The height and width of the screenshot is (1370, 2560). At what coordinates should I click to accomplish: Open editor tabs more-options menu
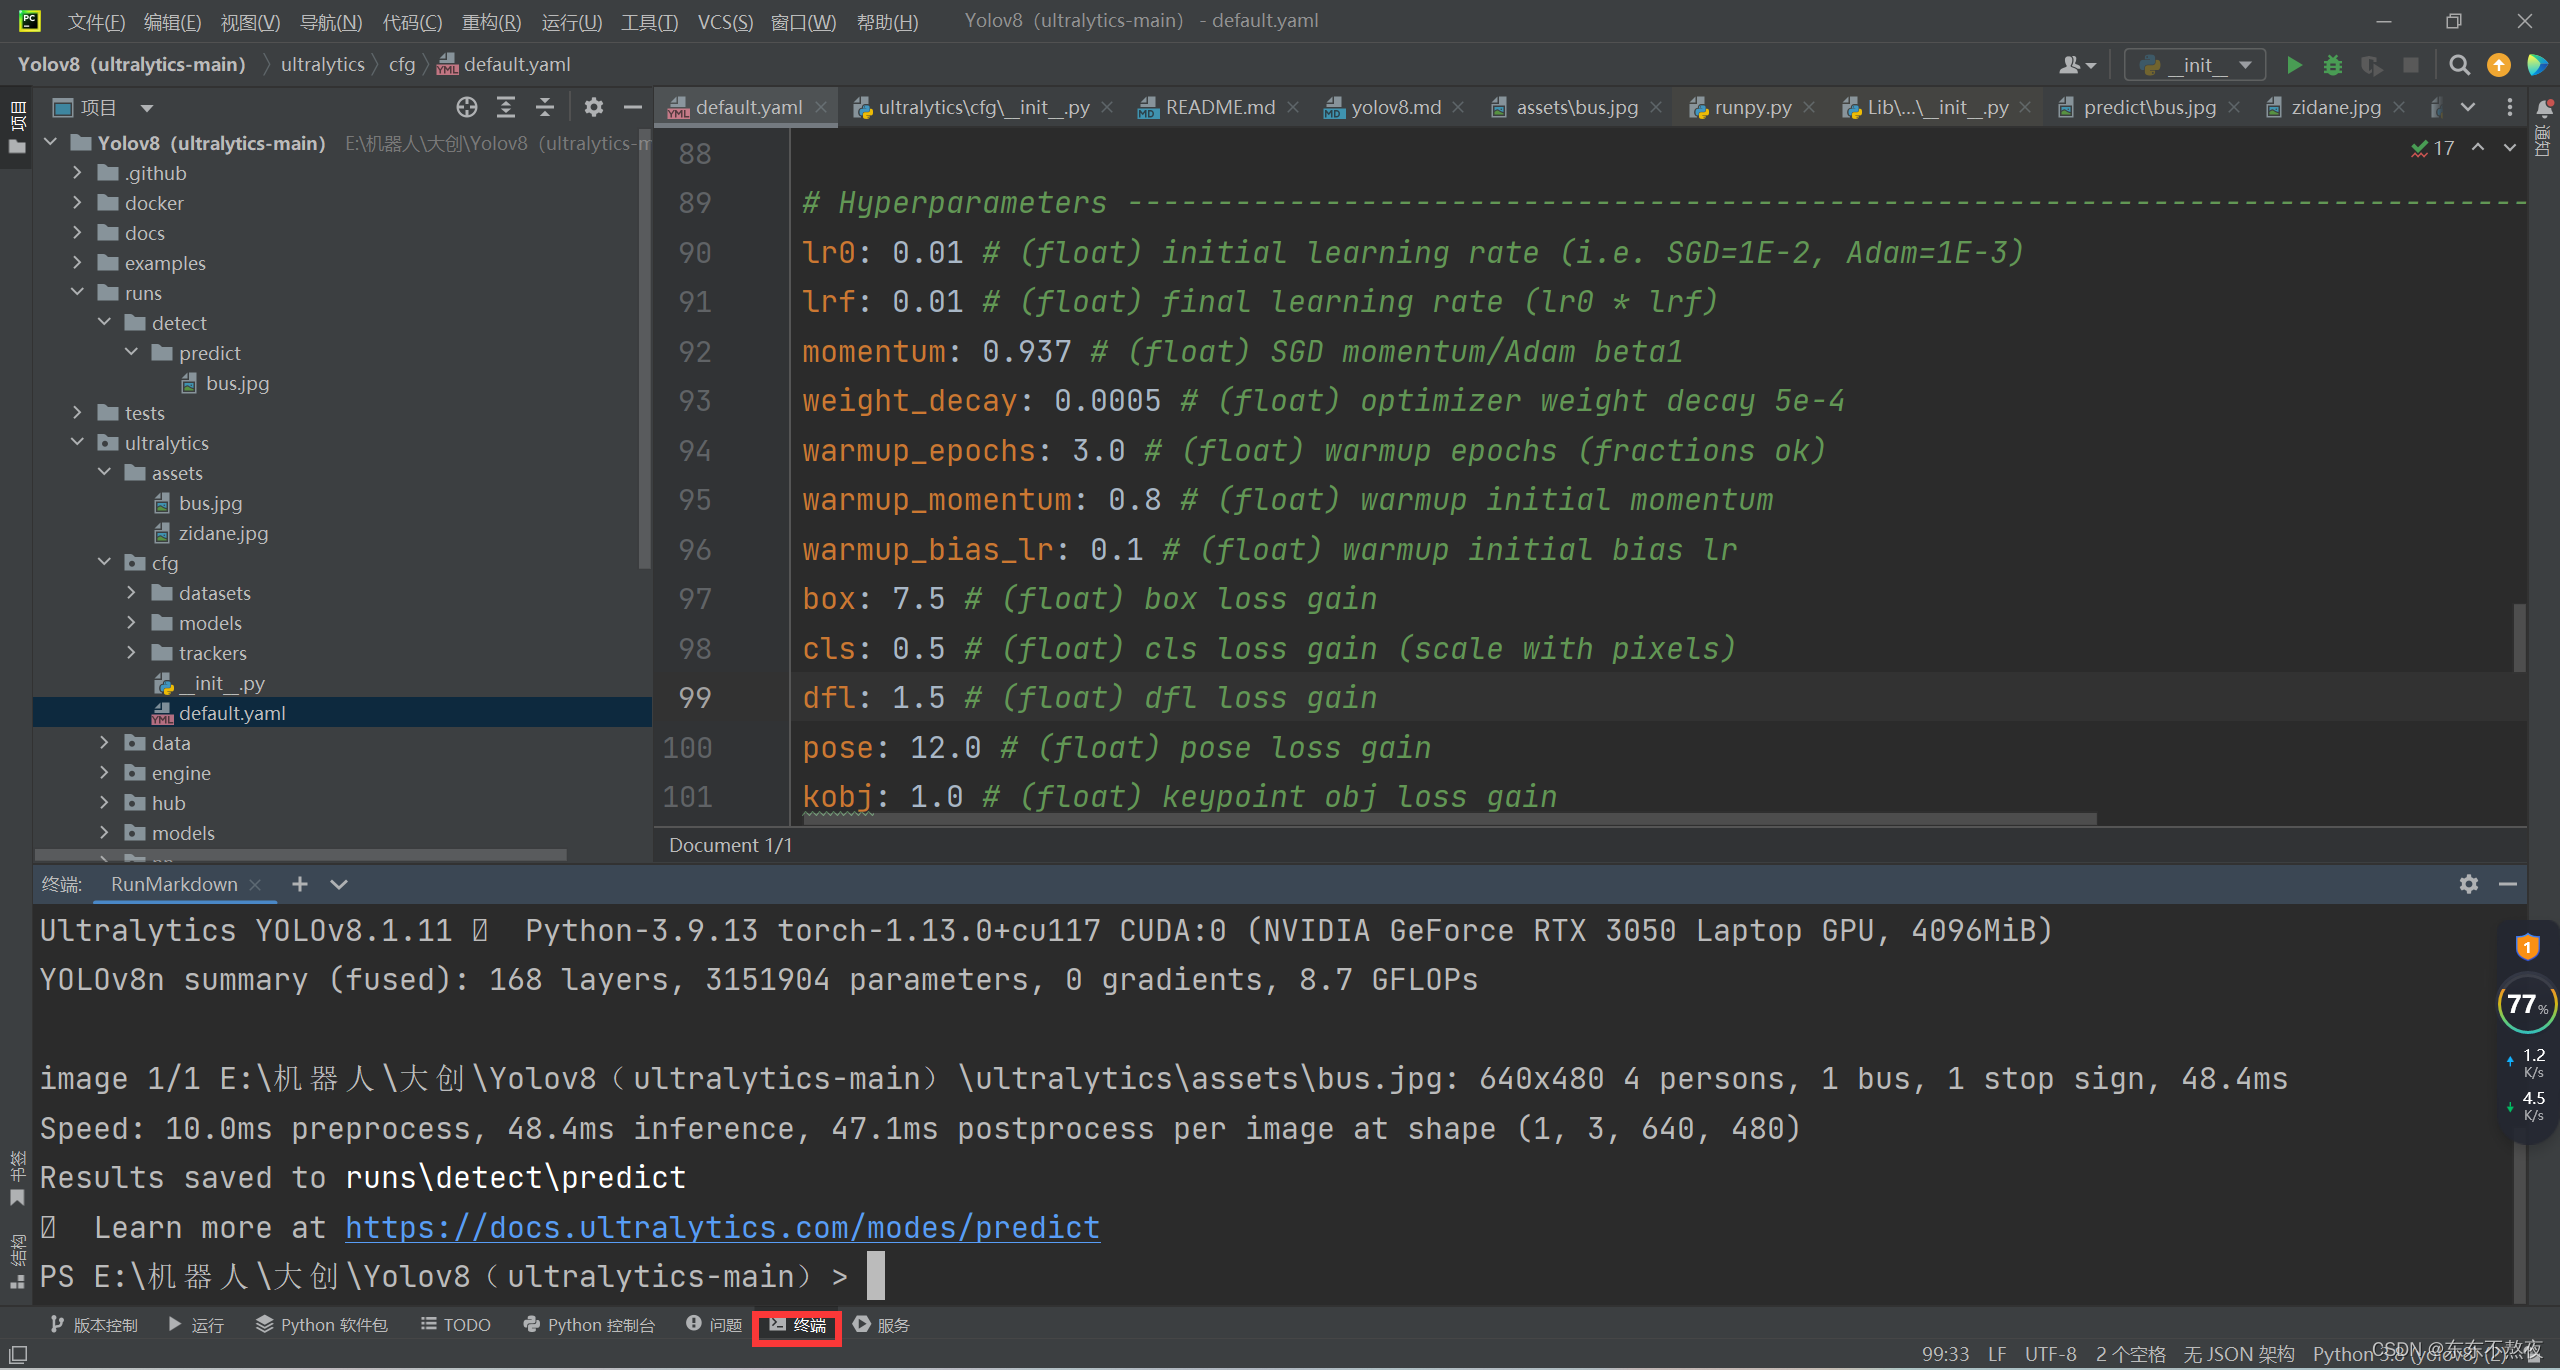(2509, 107)
